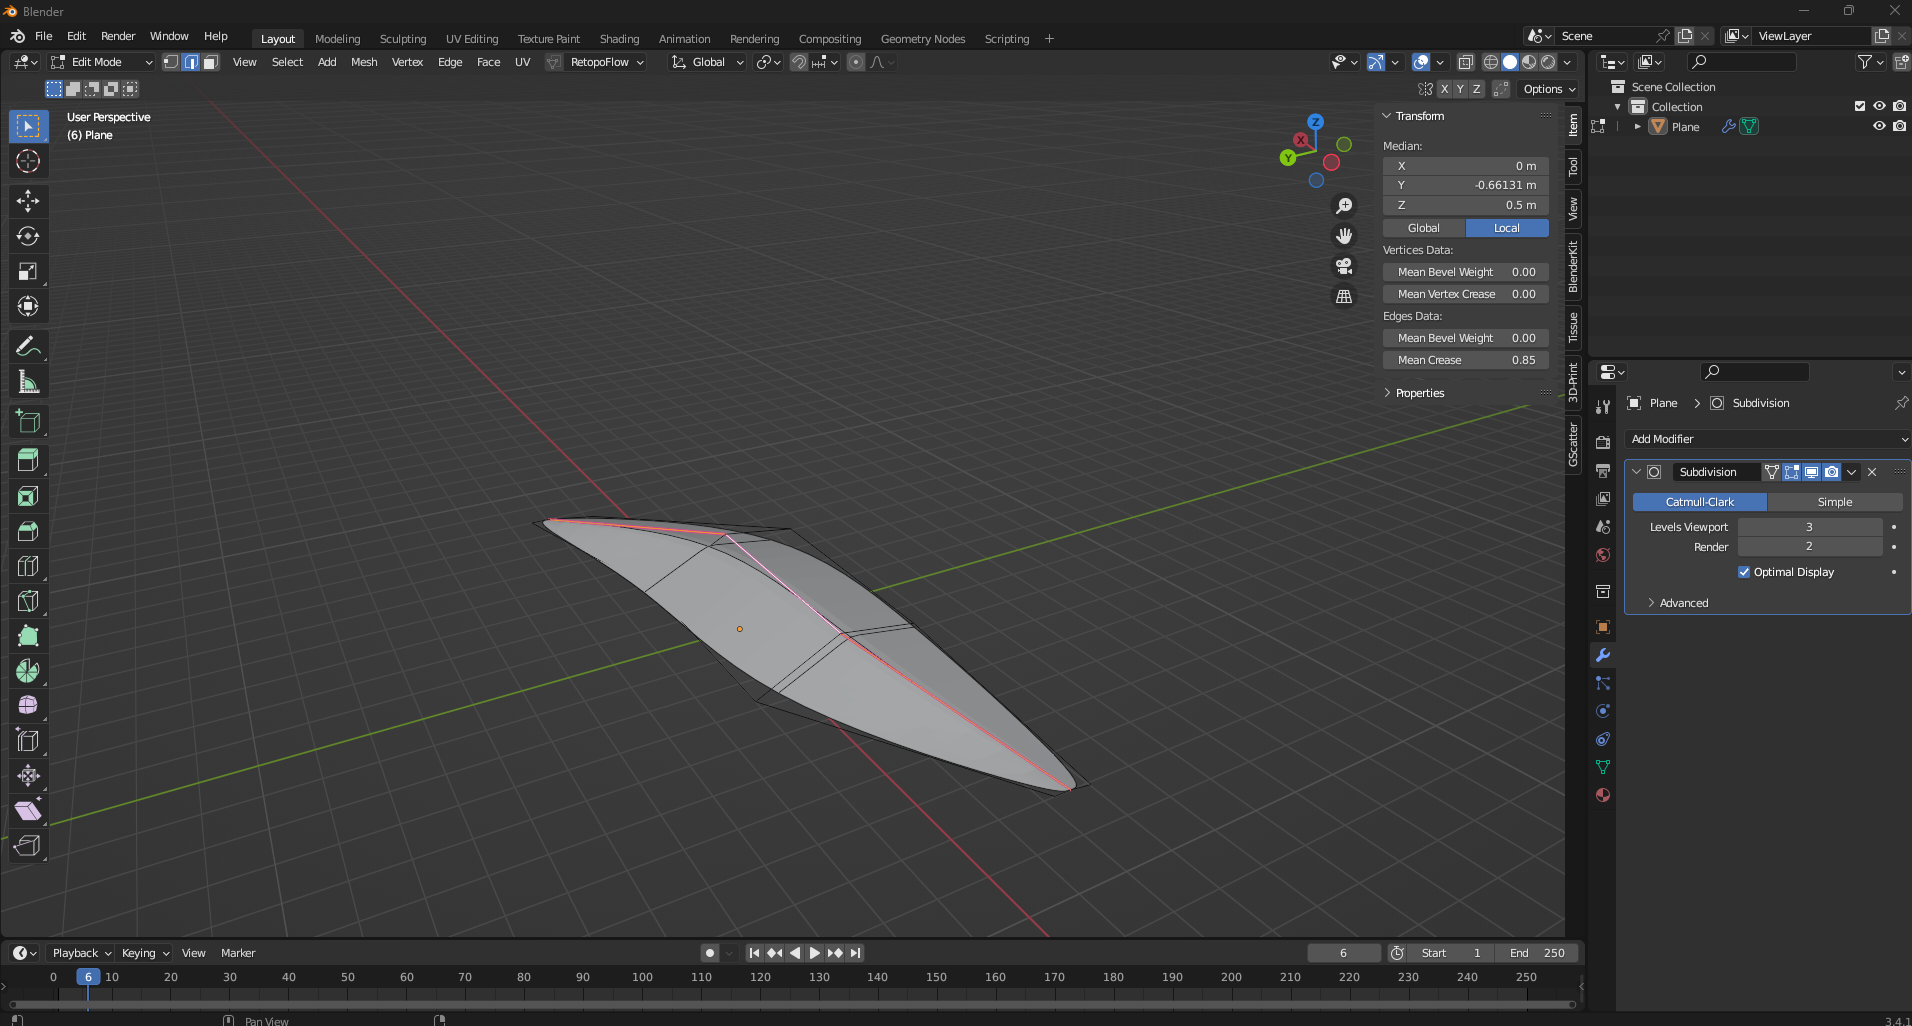Select the Scale tool
1912x1026 pixels.
click(28, 271)
